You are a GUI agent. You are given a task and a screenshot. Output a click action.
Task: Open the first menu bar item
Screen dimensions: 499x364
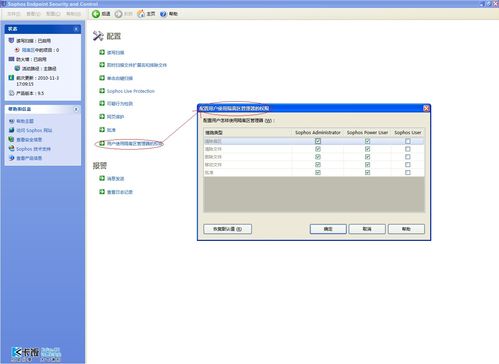click(14, 14)
